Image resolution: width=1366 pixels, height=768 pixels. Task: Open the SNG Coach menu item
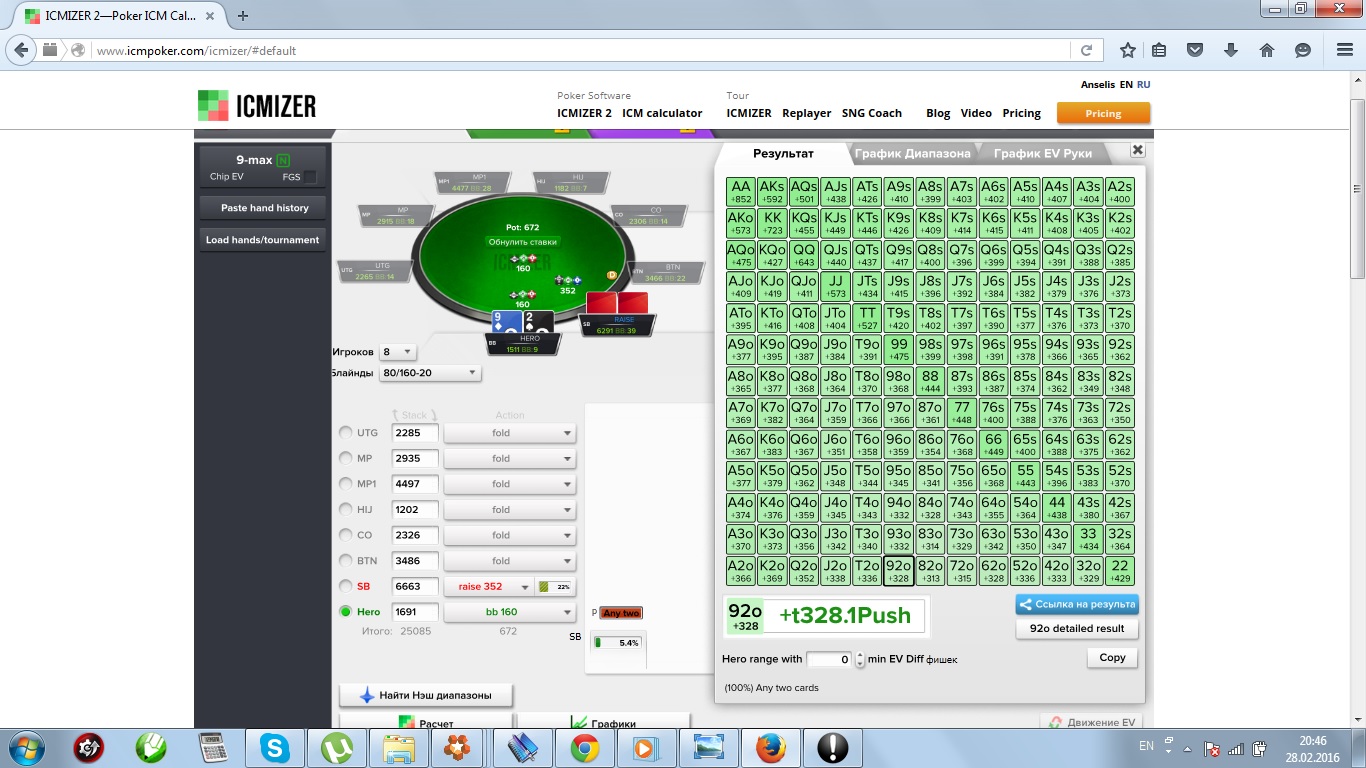tap(871, 113)
